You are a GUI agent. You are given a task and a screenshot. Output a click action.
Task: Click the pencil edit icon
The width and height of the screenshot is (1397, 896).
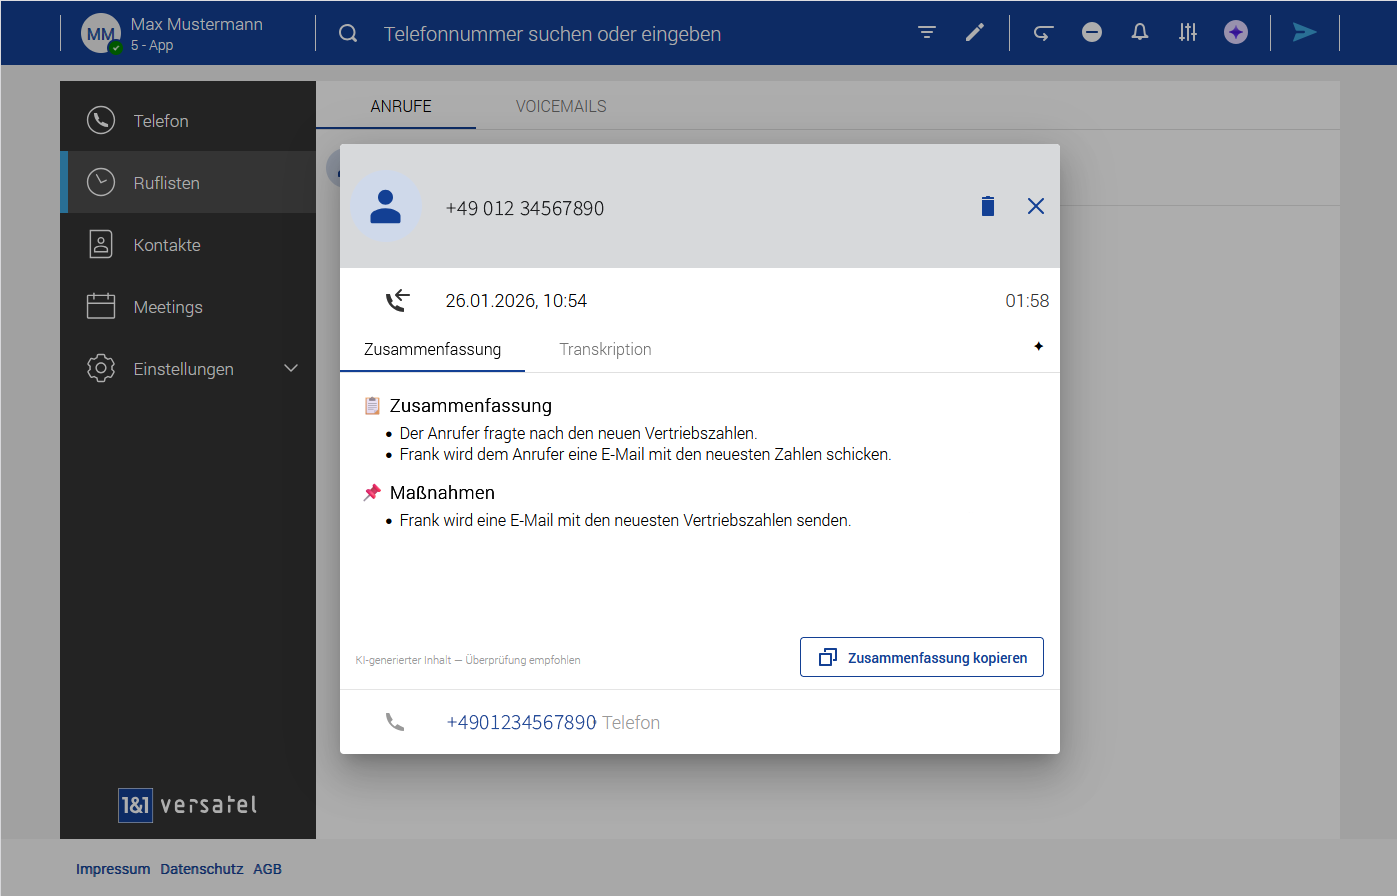[975, 33]
